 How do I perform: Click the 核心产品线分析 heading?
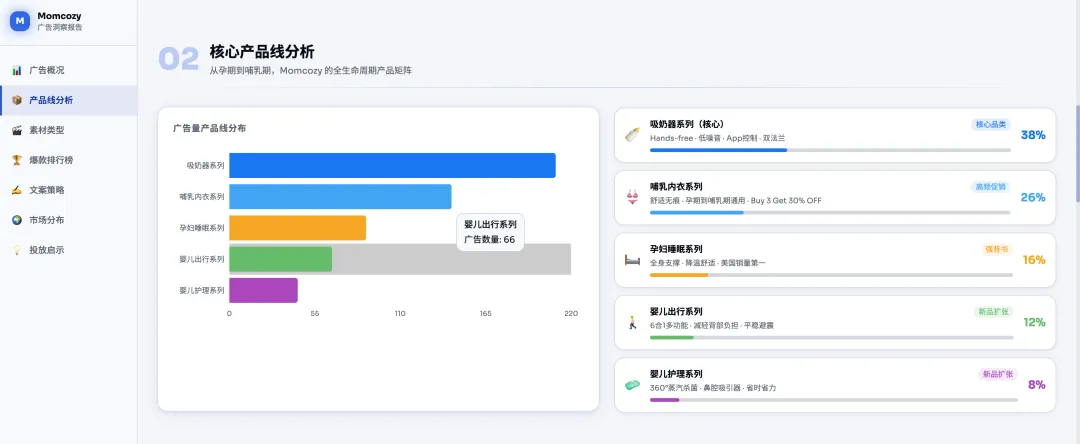(x=262, y=52)
